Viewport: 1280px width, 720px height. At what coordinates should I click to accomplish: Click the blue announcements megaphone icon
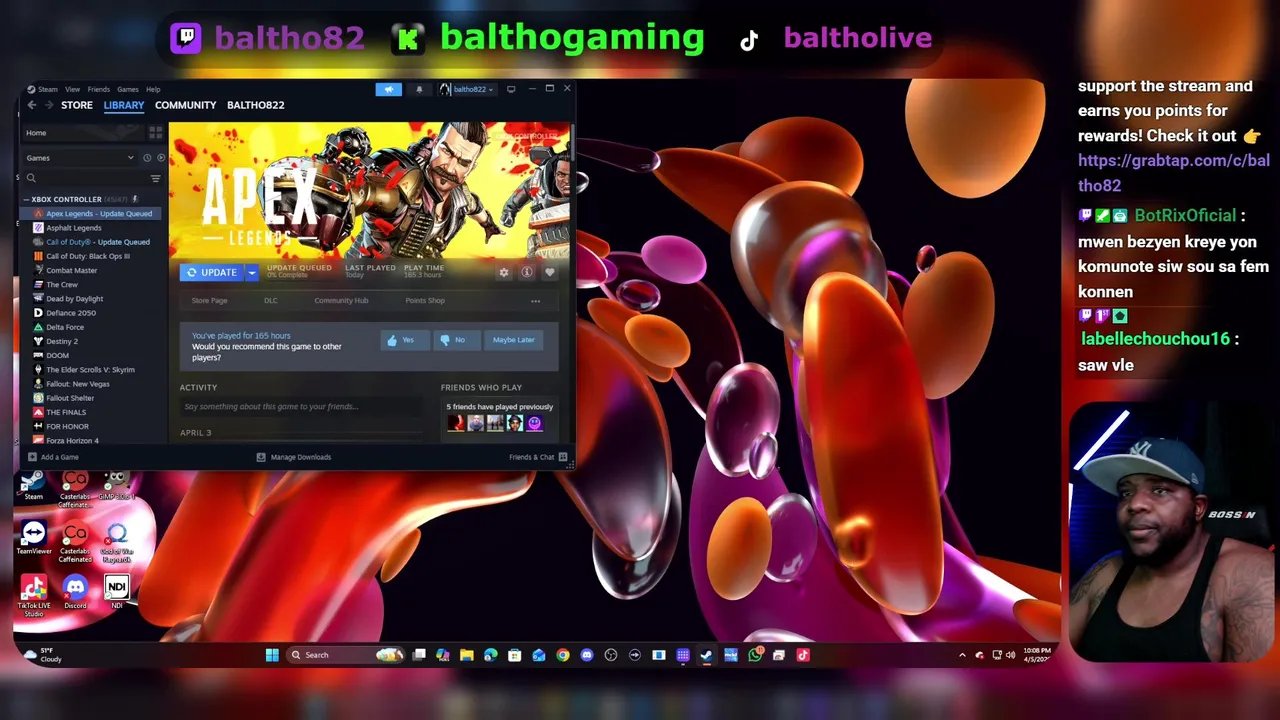389,89
